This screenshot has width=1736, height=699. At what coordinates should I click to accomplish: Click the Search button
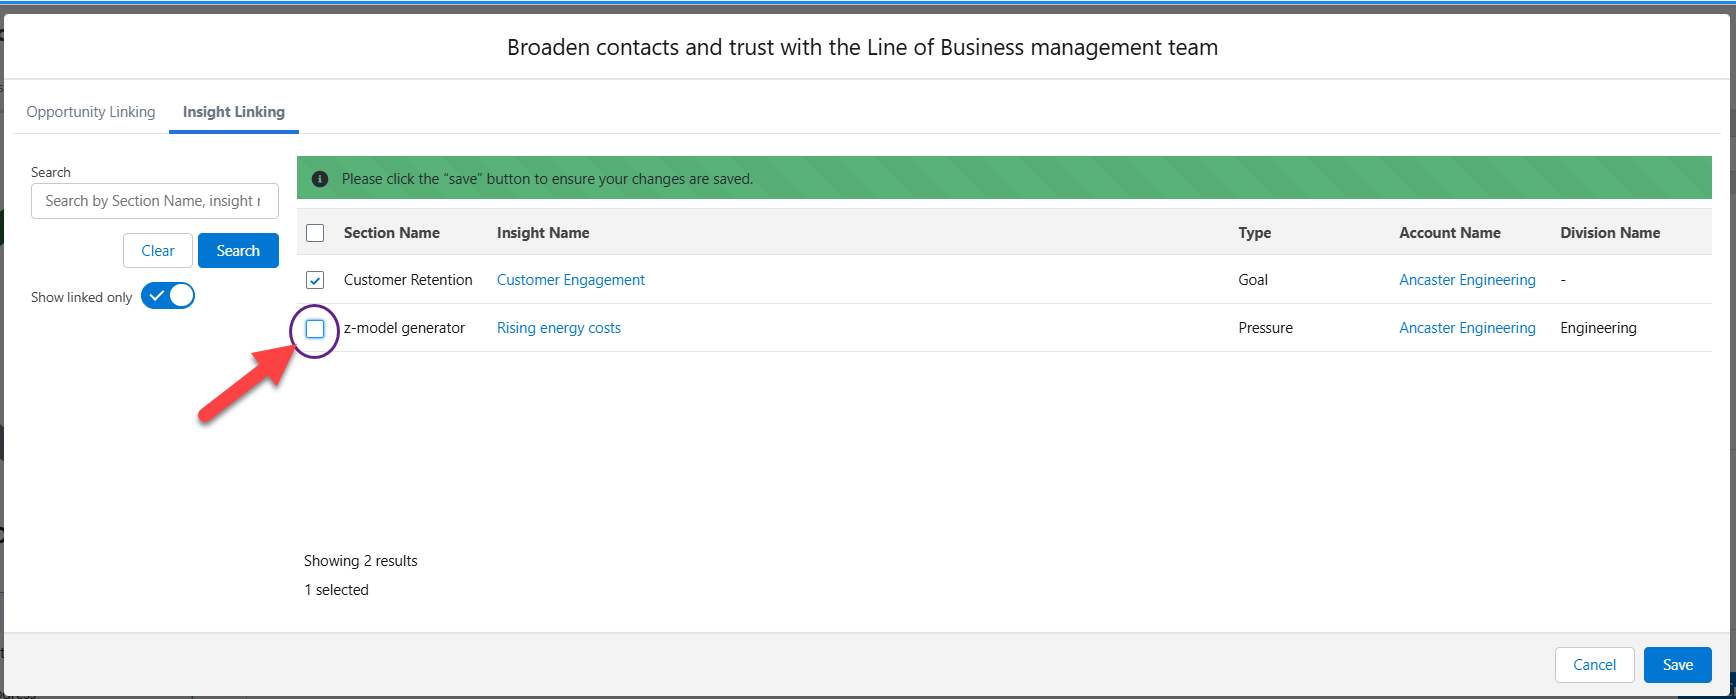[x=238, y=251]
